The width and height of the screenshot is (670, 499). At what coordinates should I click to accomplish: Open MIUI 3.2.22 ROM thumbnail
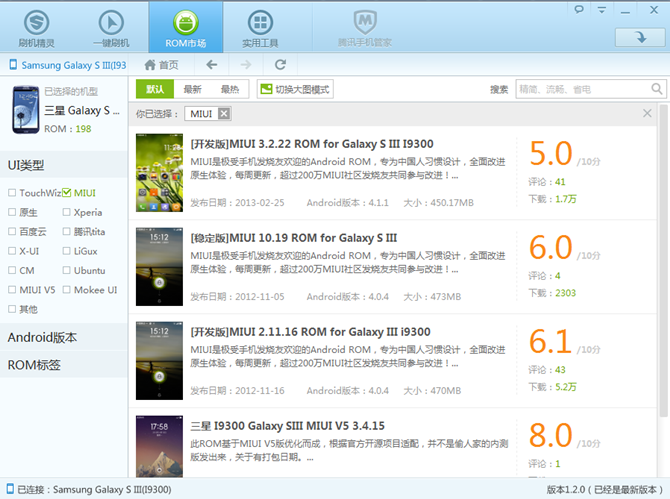(159, 173)
